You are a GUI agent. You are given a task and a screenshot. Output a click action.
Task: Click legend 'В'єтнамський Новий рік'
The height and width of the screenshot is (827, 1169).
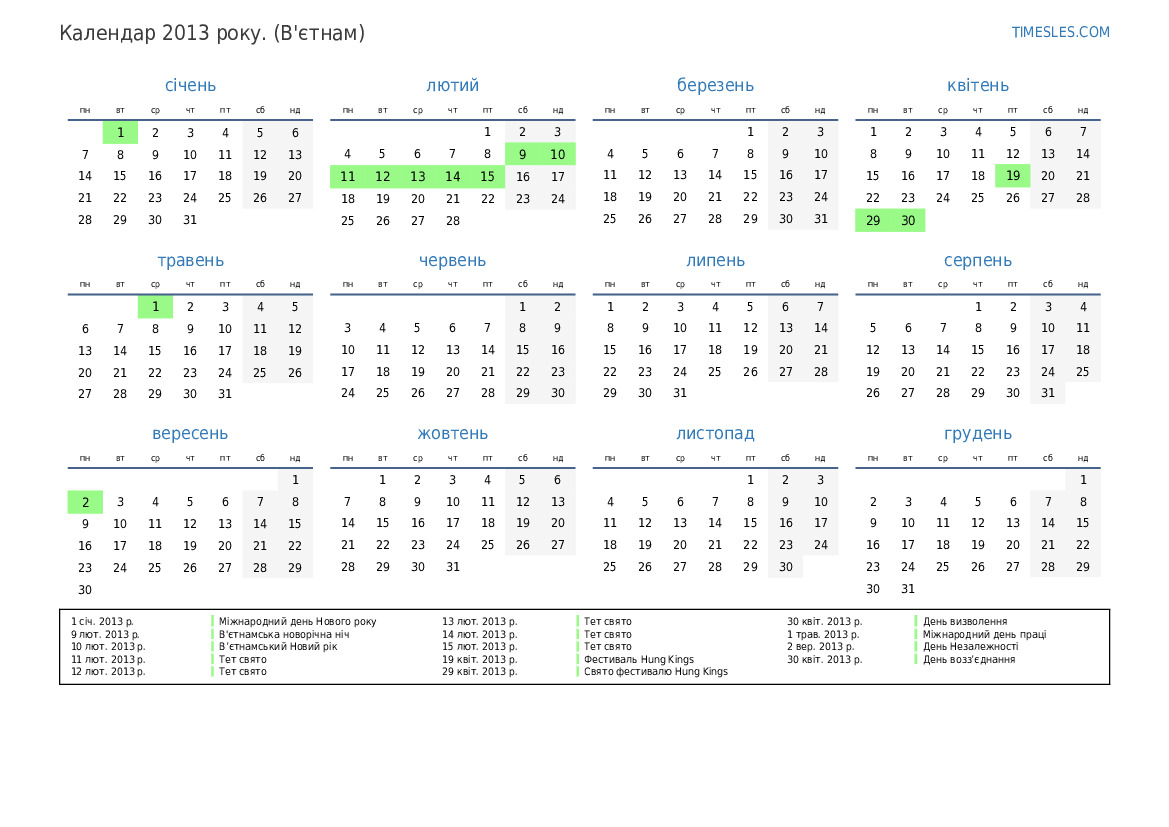click(x=277, y=647)
